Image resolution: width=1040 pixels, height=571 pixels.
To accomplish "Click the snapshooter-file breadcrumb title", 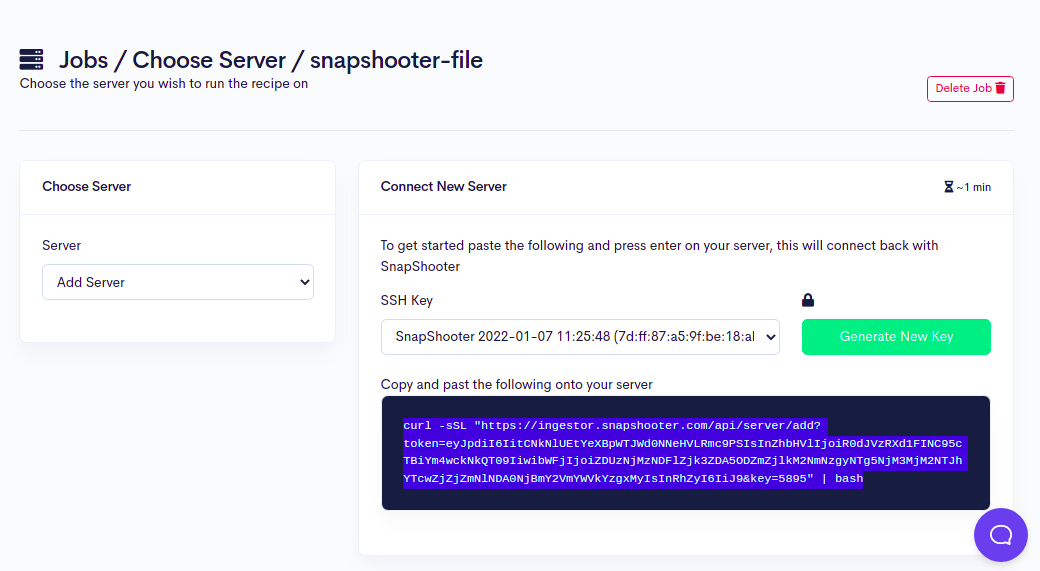I will tap(396, 60).
